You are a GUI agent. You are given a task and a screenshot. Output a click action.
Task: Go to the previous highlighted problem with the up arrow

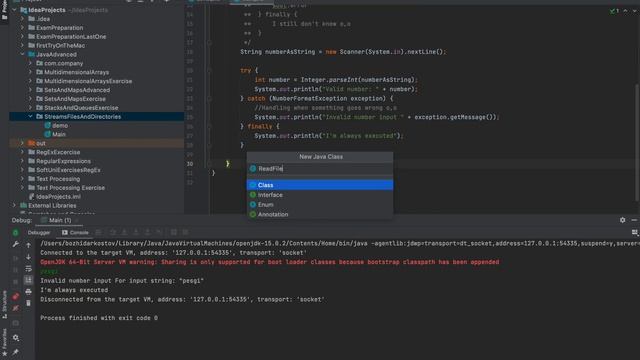coord(625,11)
